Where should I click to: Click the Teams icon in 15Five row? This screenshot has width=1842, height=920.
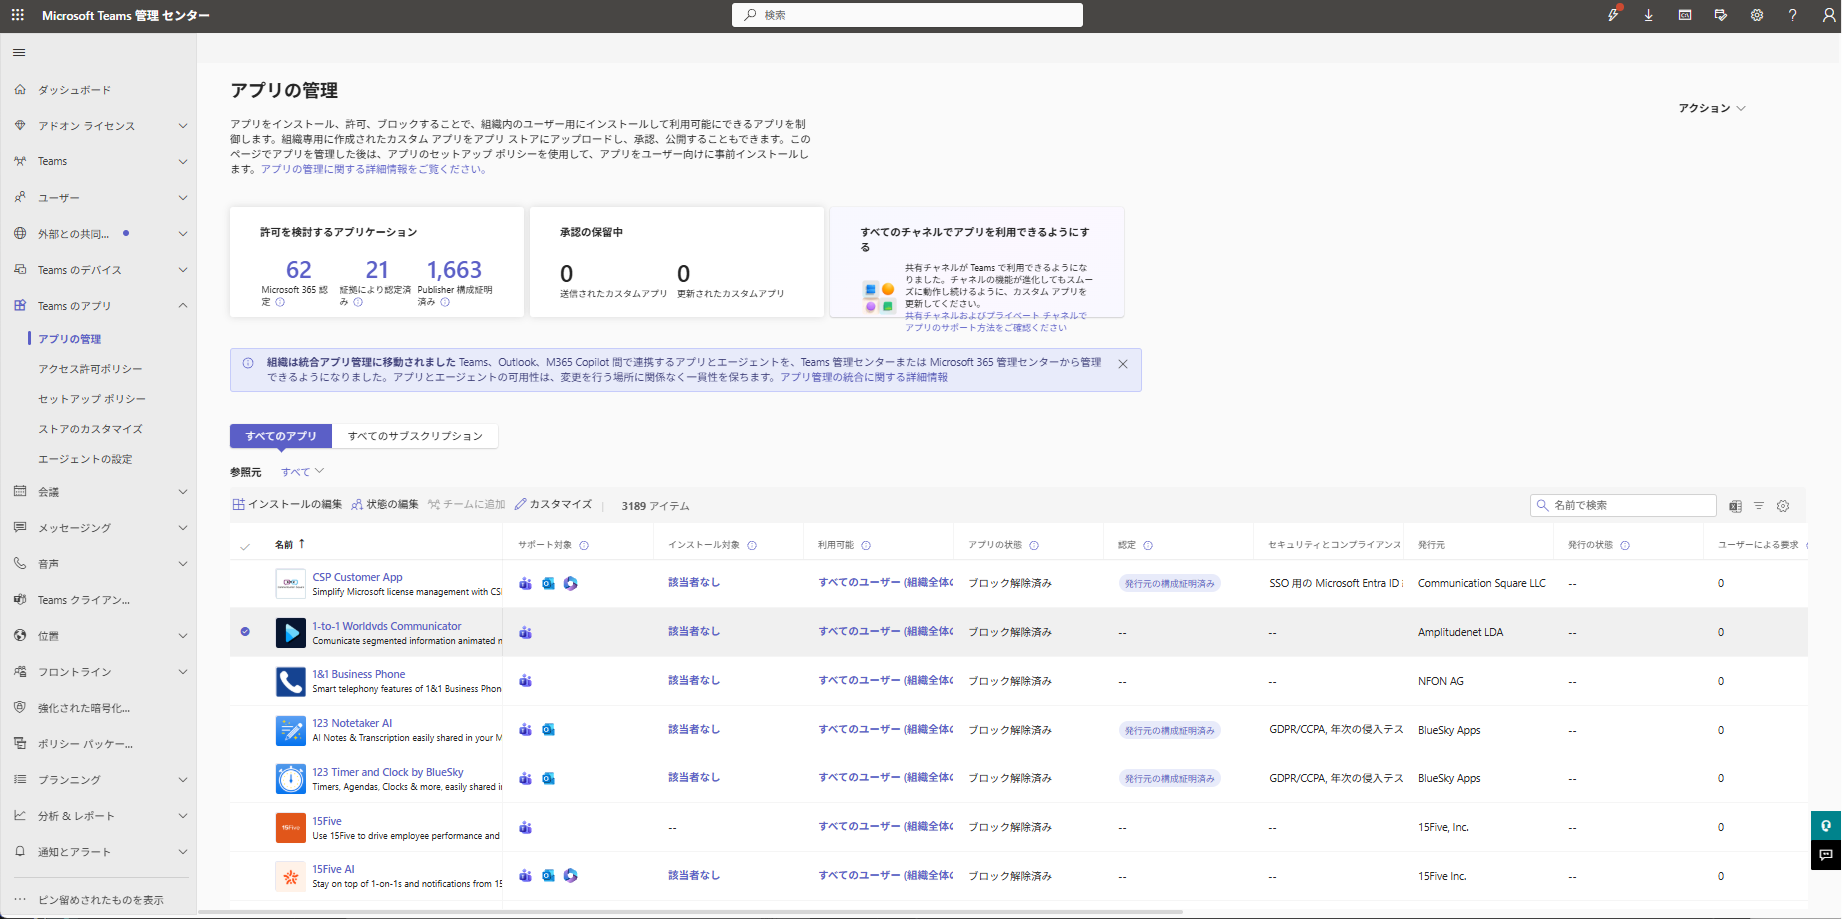point(525,827)
